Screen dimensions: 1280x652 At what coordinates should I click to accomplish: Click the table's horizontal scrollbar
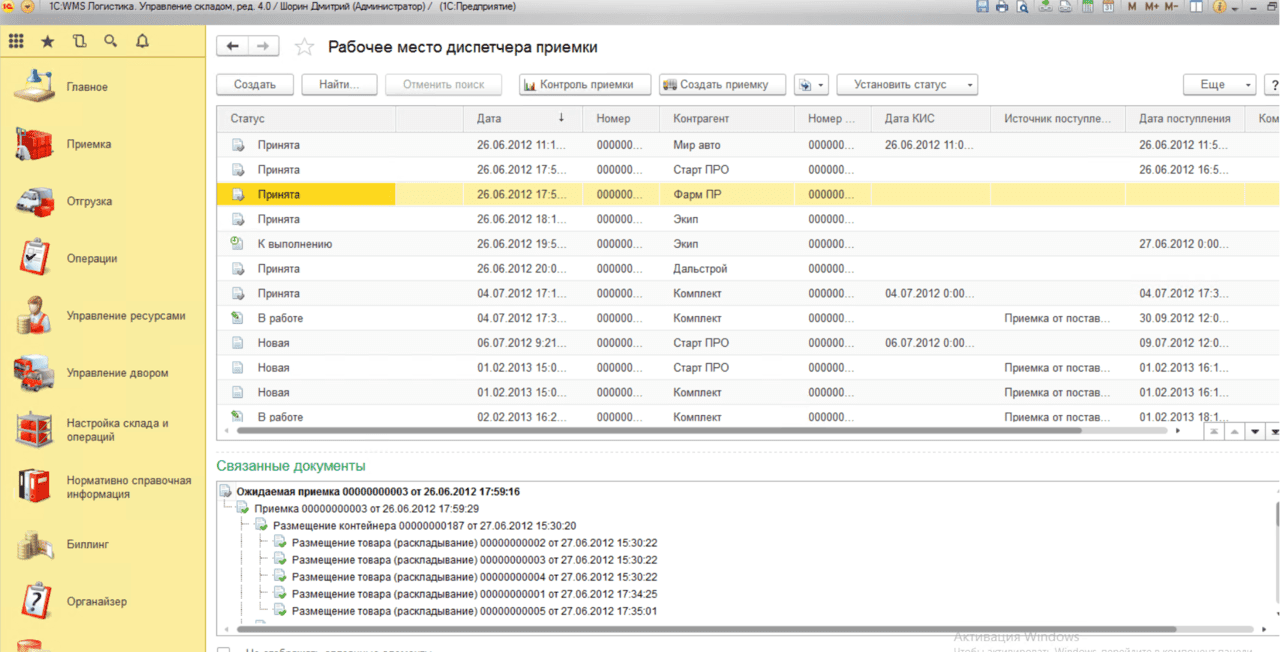pyautogui.click(x=659, y=431)
